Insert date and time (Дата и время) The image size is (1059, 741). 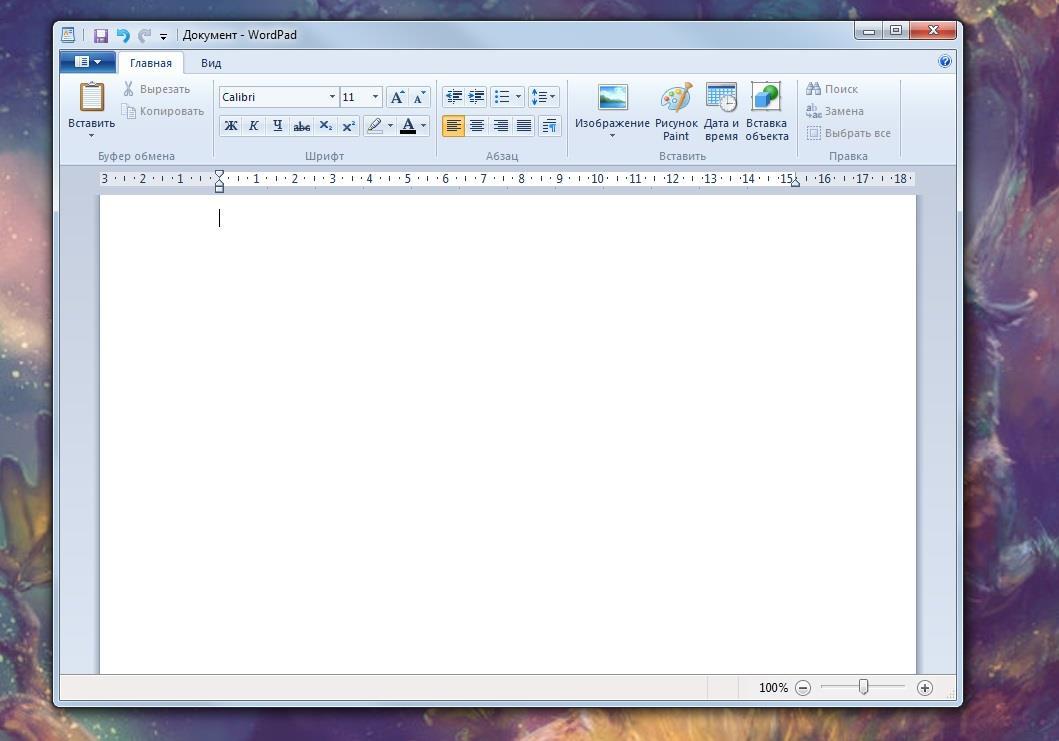(721, 111)
